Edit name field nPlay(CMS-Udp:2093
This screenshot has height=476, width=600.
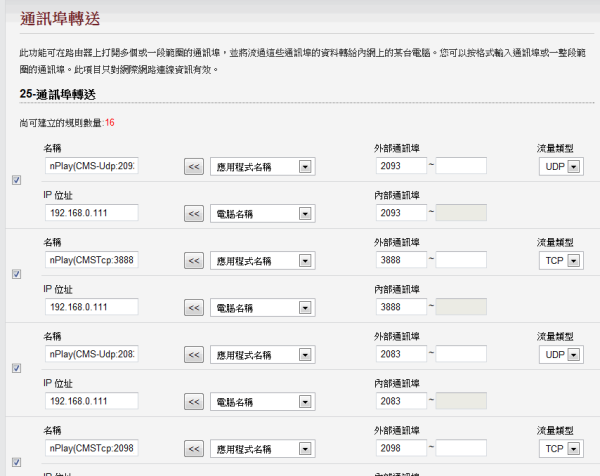[91, 166]
